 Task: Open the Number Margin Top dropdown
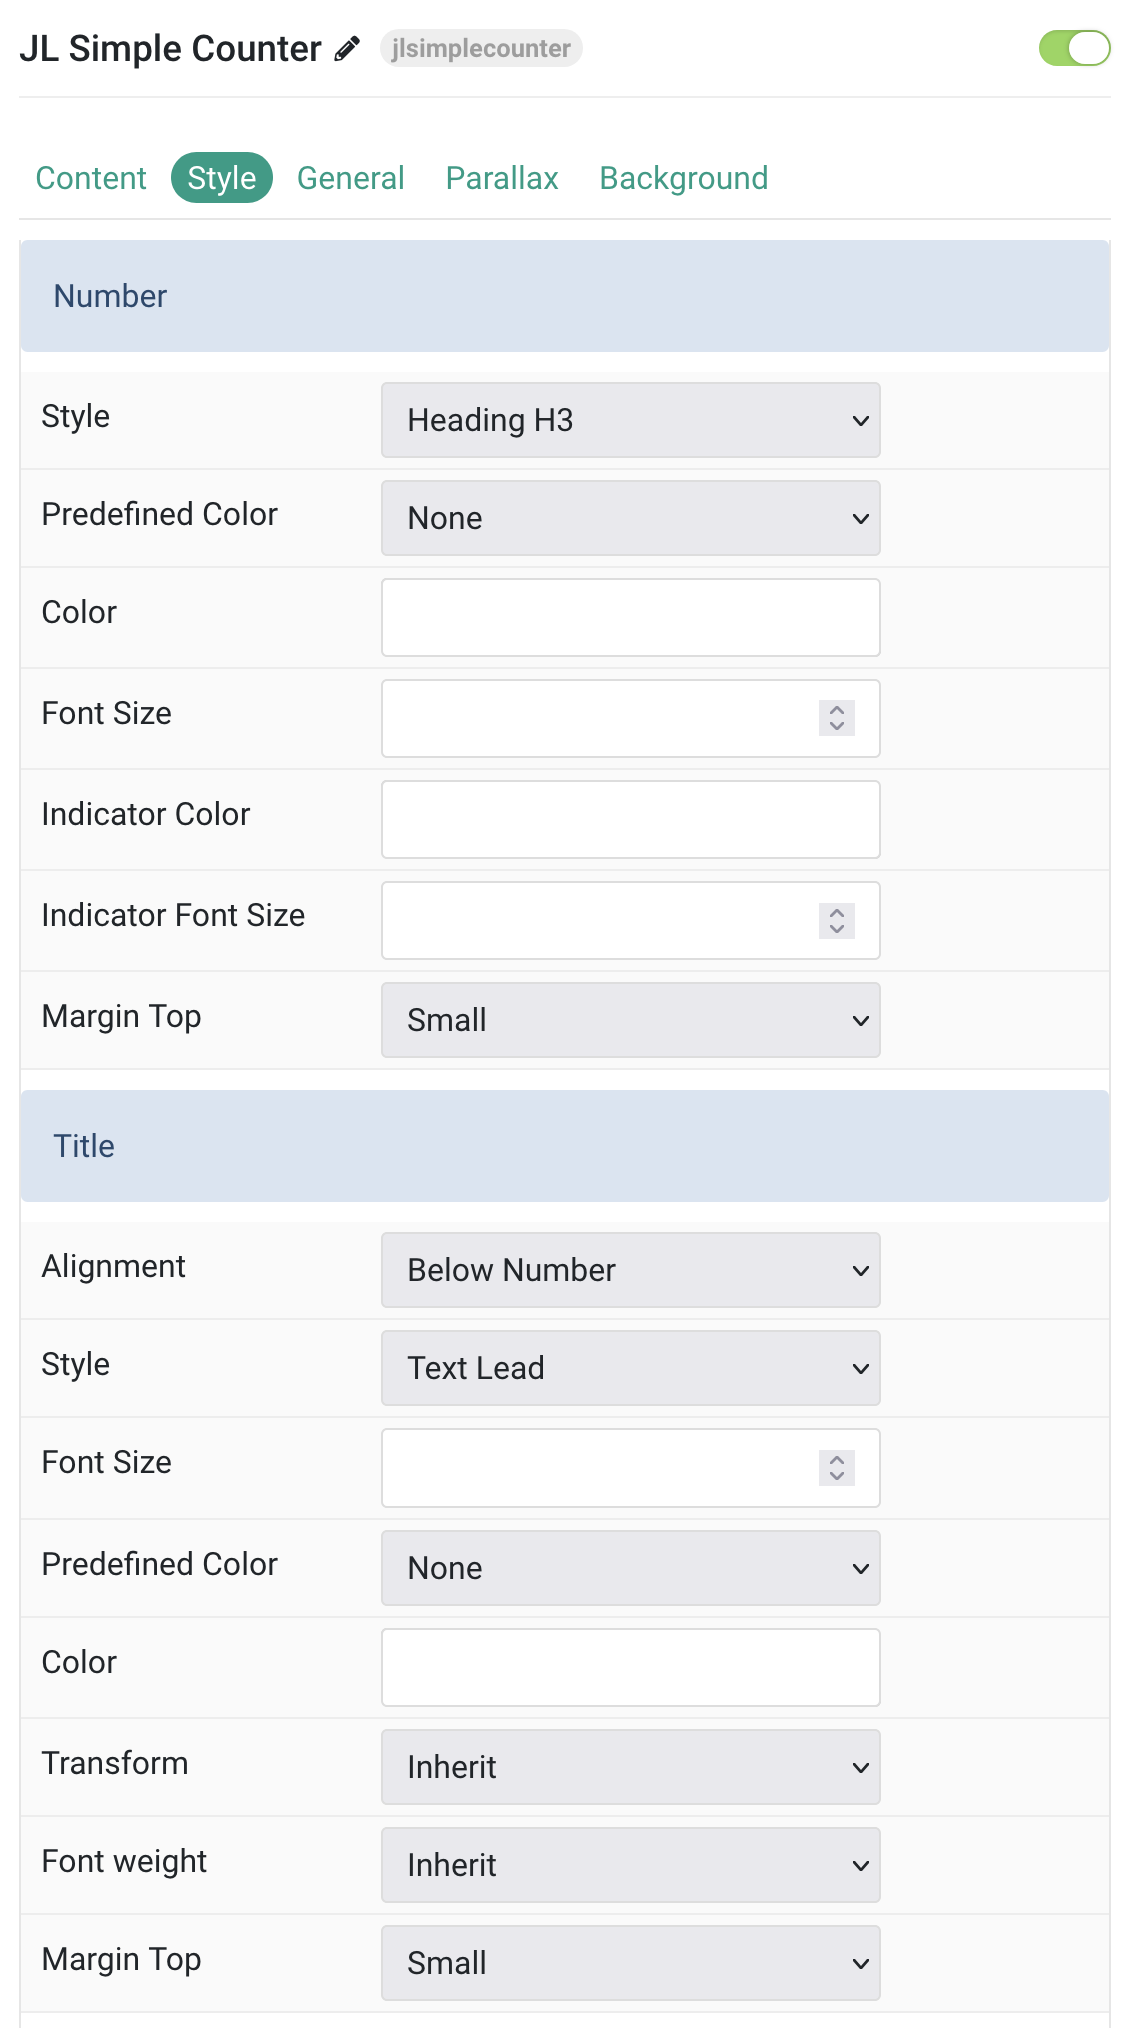tap(631, 1020)
